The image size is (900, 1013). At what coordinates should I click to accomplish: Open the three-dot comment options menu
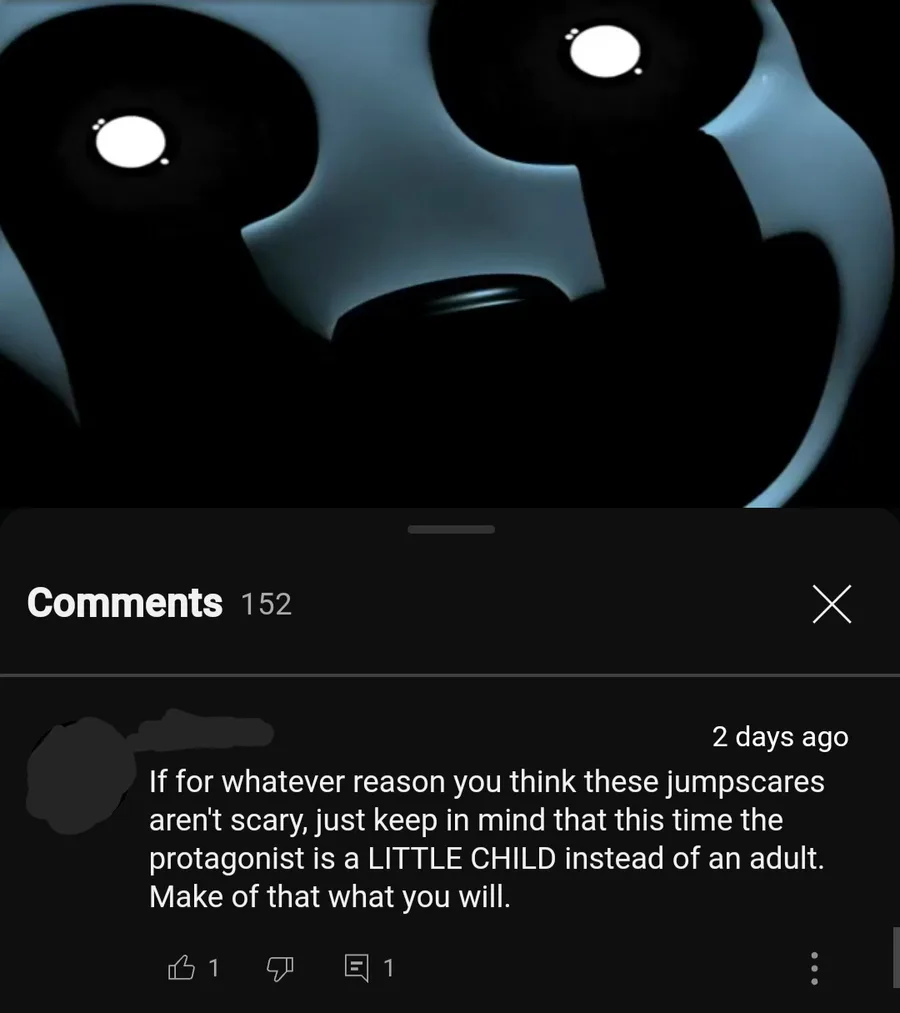point(814,968)
